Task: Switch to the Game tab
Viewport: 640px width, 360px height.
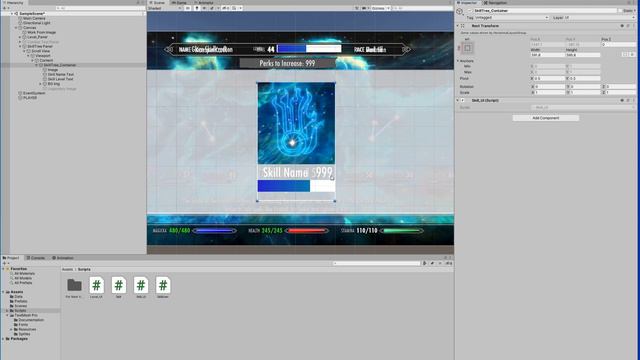Action: click(179, 2)
